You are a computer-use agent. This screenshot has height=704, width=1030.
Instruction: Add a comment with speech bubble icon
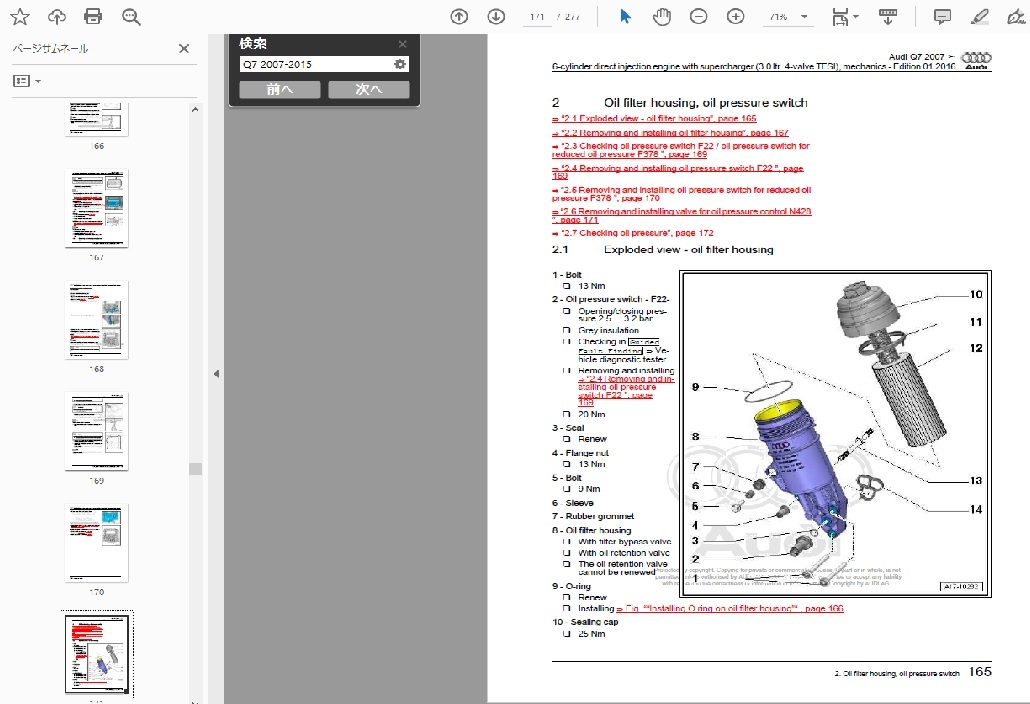pyautogui.click(x=942, y=17)
